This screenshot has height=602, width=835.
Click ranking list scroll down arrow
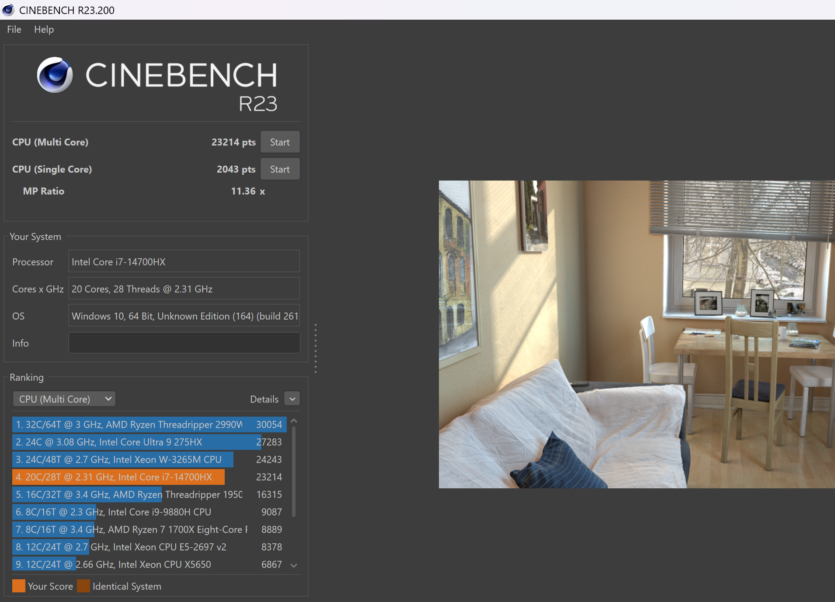click(293, 565)
